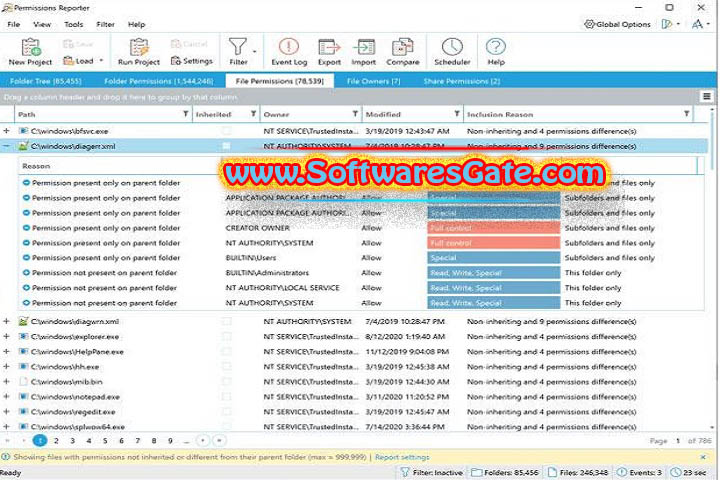720x480 pixels.
Task: Select CREATOR OWNER Full control cell
Action: (493, 228)
